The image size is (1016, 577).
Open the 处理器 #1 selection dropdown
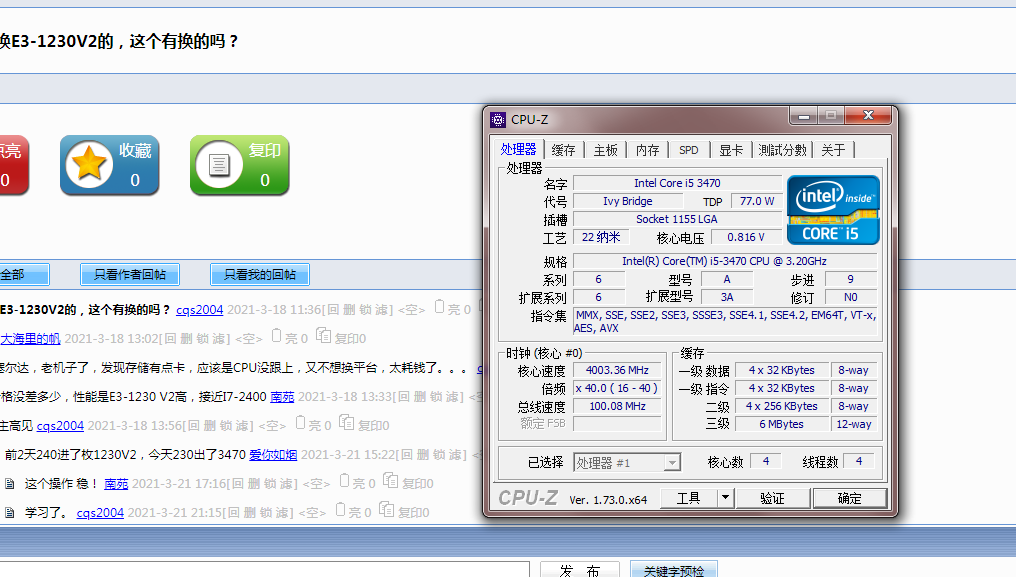click(627, 462)
